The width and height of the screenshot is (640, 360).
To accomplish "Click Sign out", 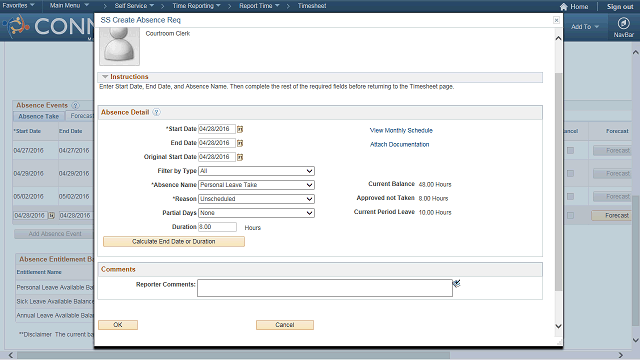I will pyautogui.click(x=620, y=7).
